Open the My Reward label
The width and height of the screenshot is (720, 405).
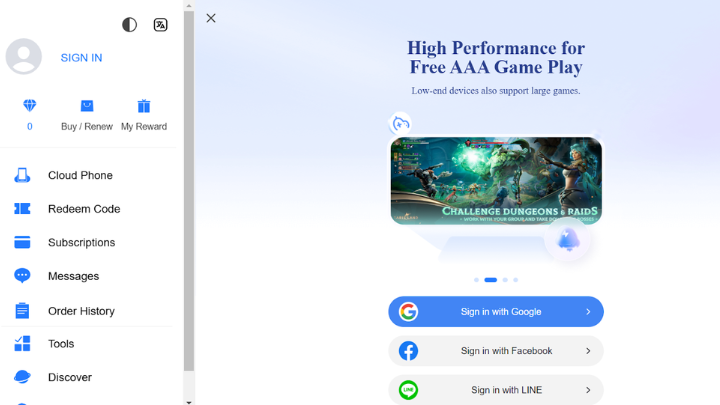[x=144, y=127]
